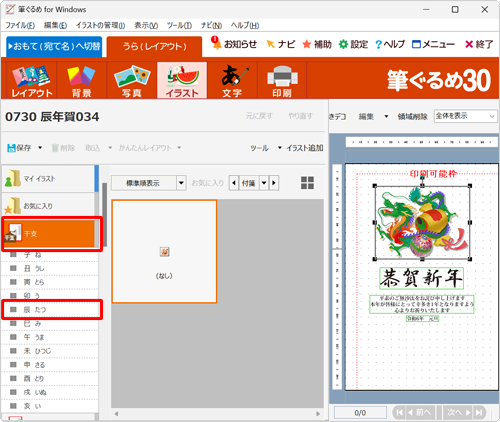Image resolution: width=500 pixels, height=422 pixels.
Task: Select the (なし) thumbnail tile
Action: coord(164,251)
